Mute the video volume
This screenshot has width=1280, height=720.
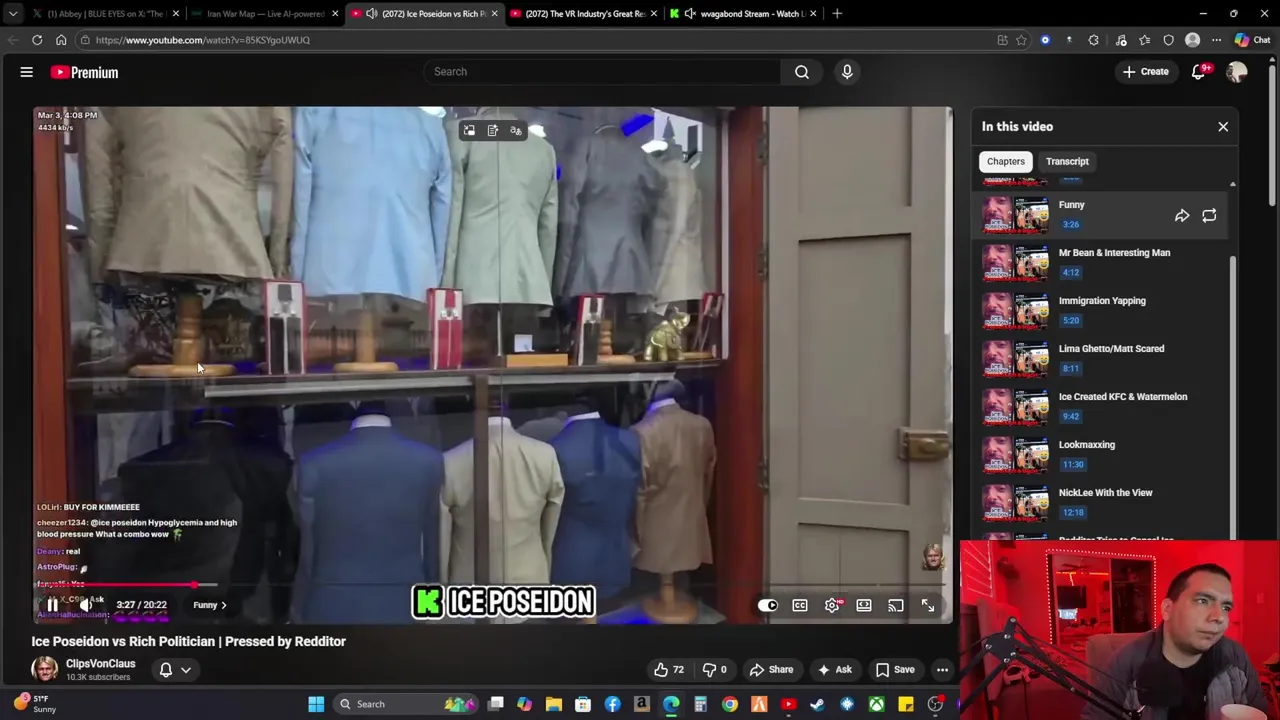[87, 605]
